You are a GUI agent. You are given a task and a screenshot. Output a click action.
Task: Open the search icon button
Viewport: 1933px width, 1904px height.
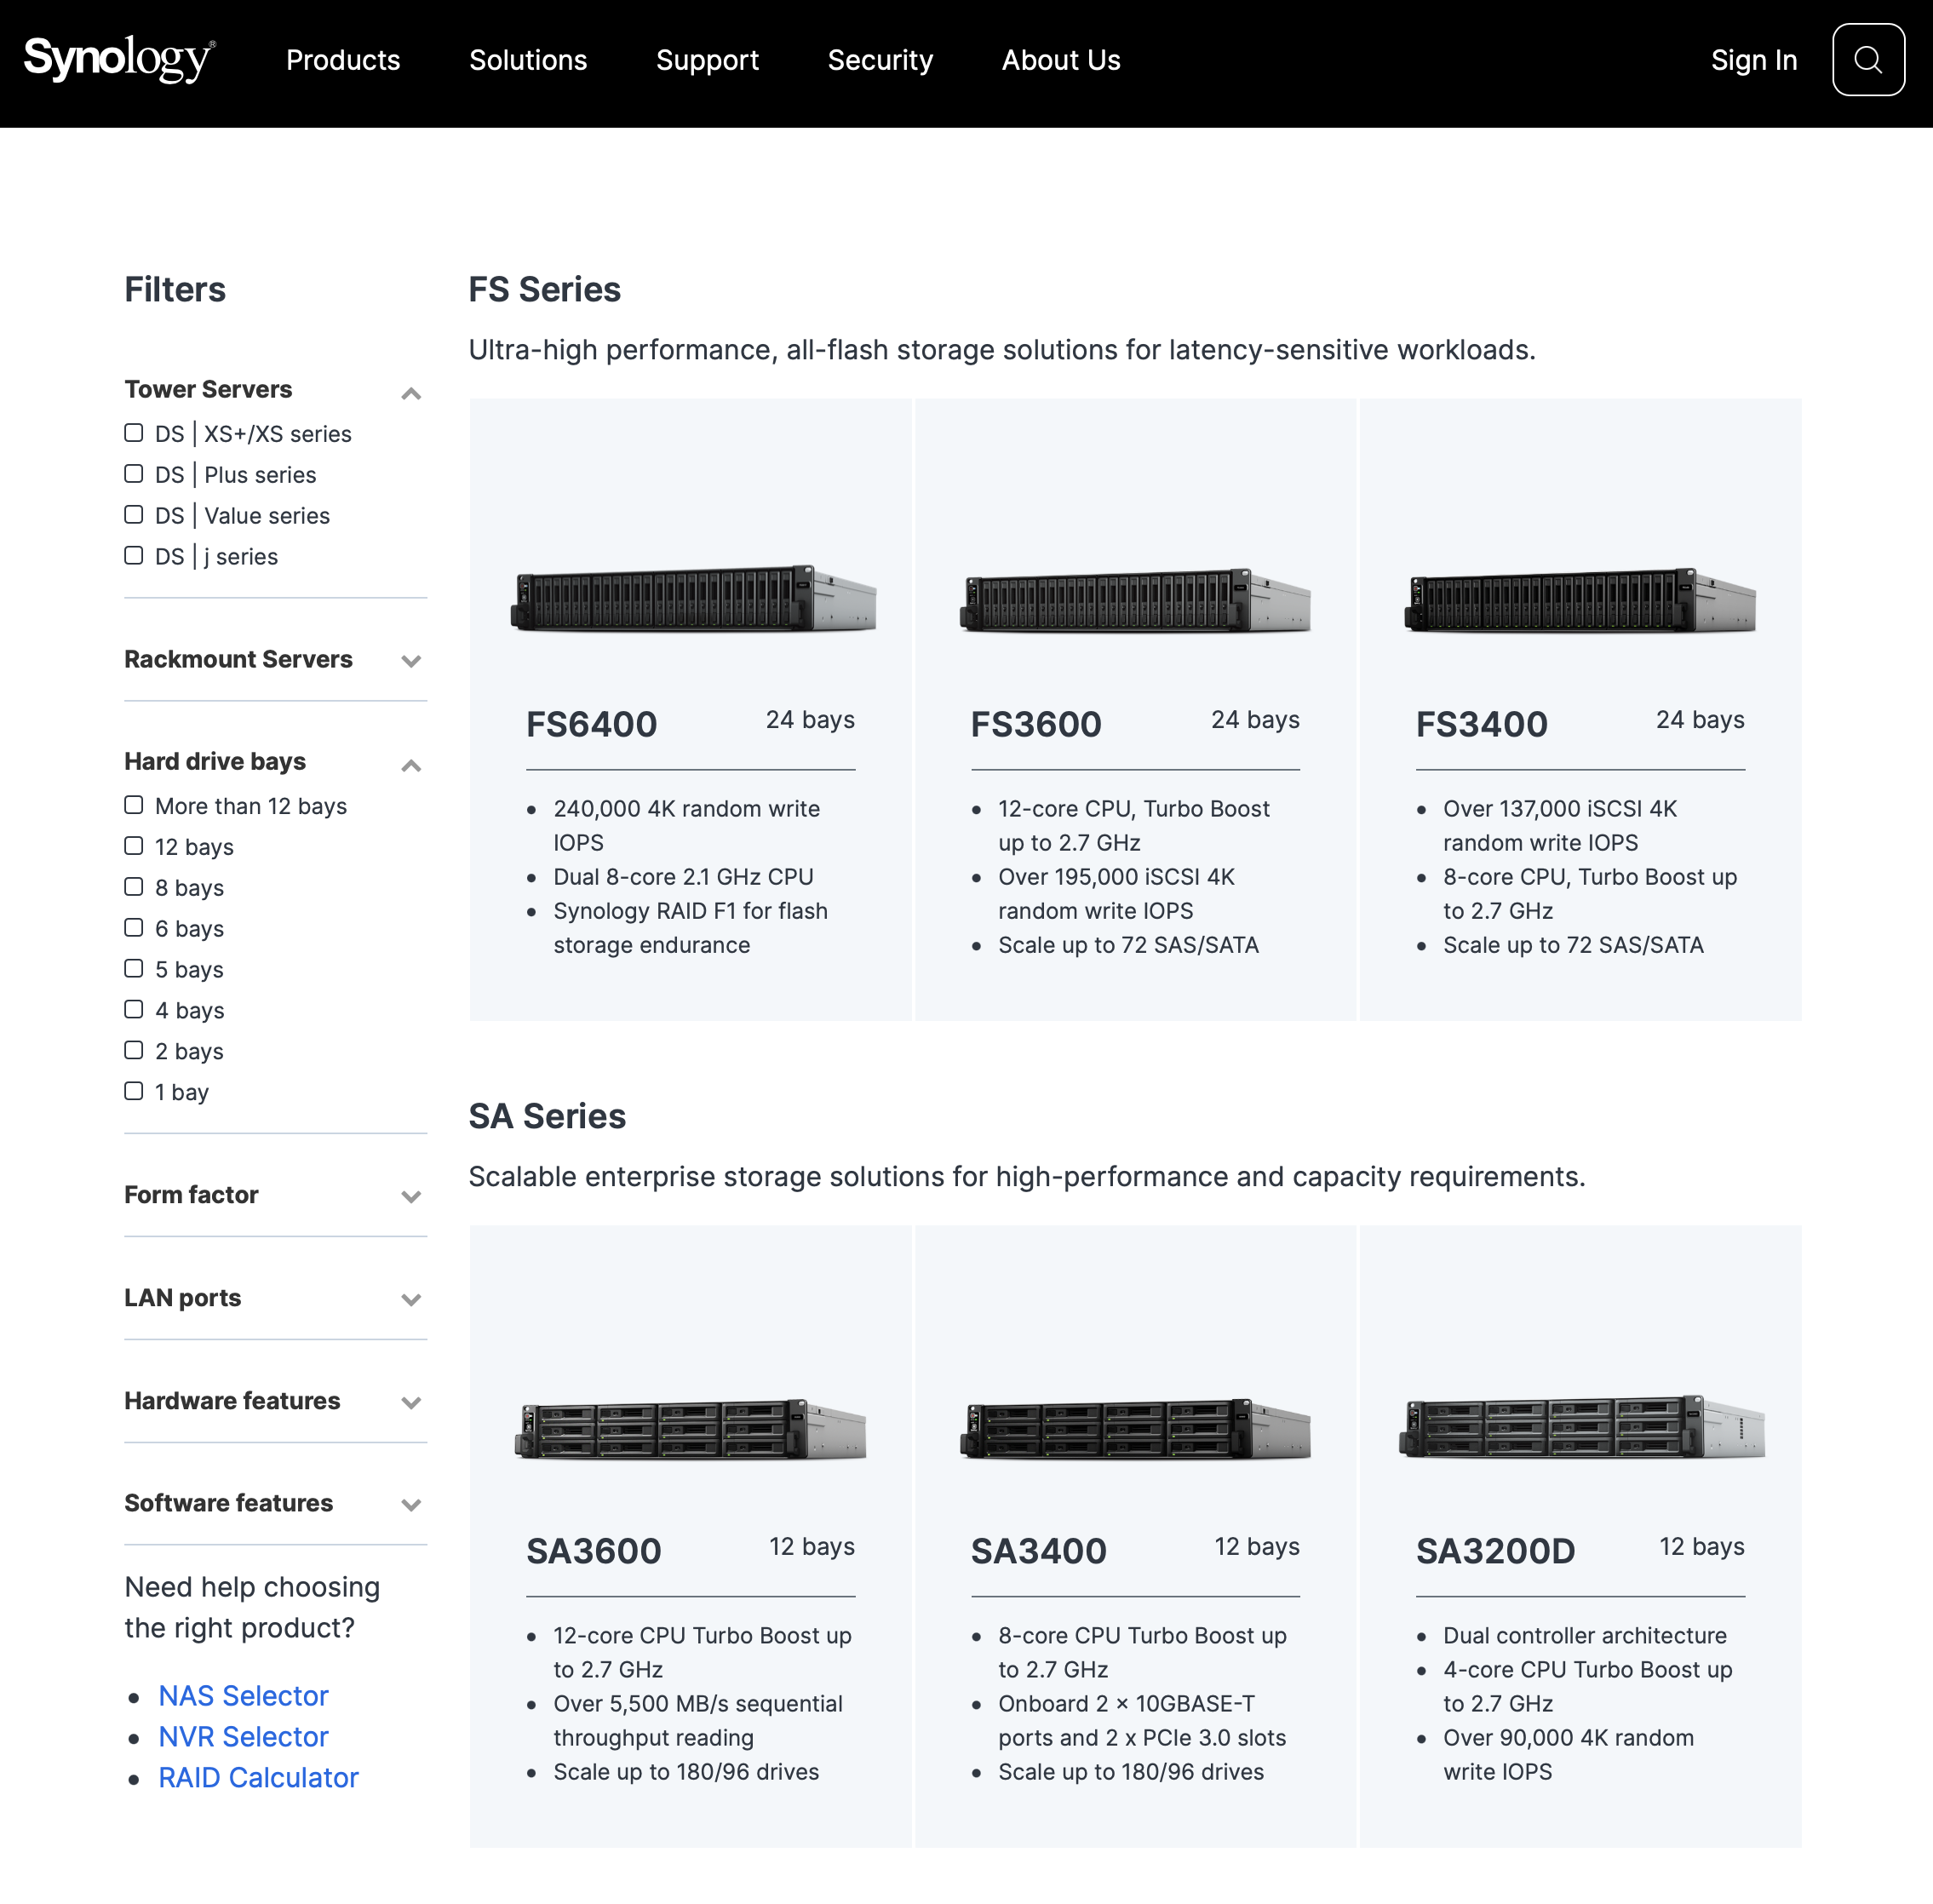pyautogui.click(x=1867, y=60)
